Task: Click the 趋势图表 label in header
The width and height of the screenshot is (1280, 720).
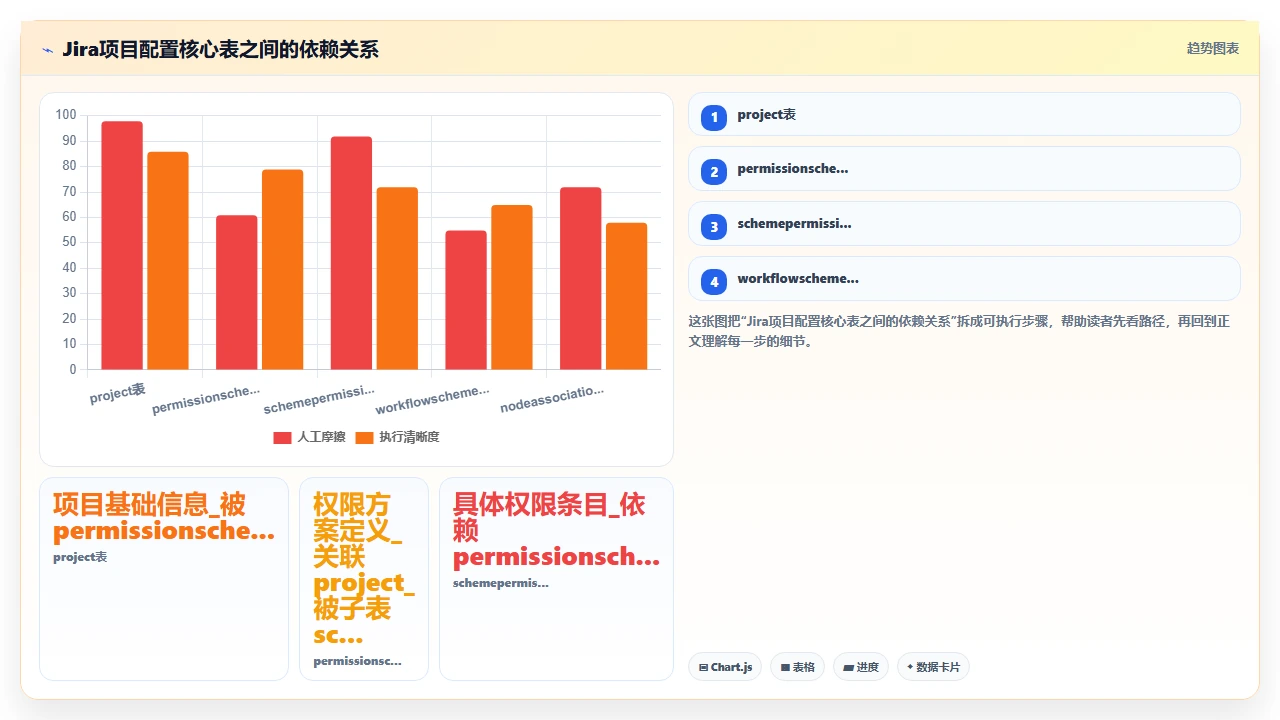Action: click(1213, 48)
